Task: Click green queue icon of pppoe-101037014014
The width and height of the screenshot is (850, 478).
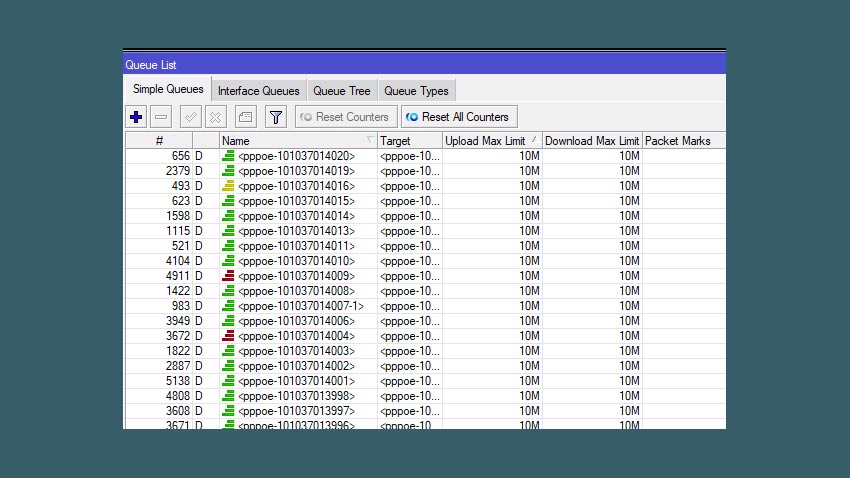Action: pyautogui.click(x=228, y=216)
